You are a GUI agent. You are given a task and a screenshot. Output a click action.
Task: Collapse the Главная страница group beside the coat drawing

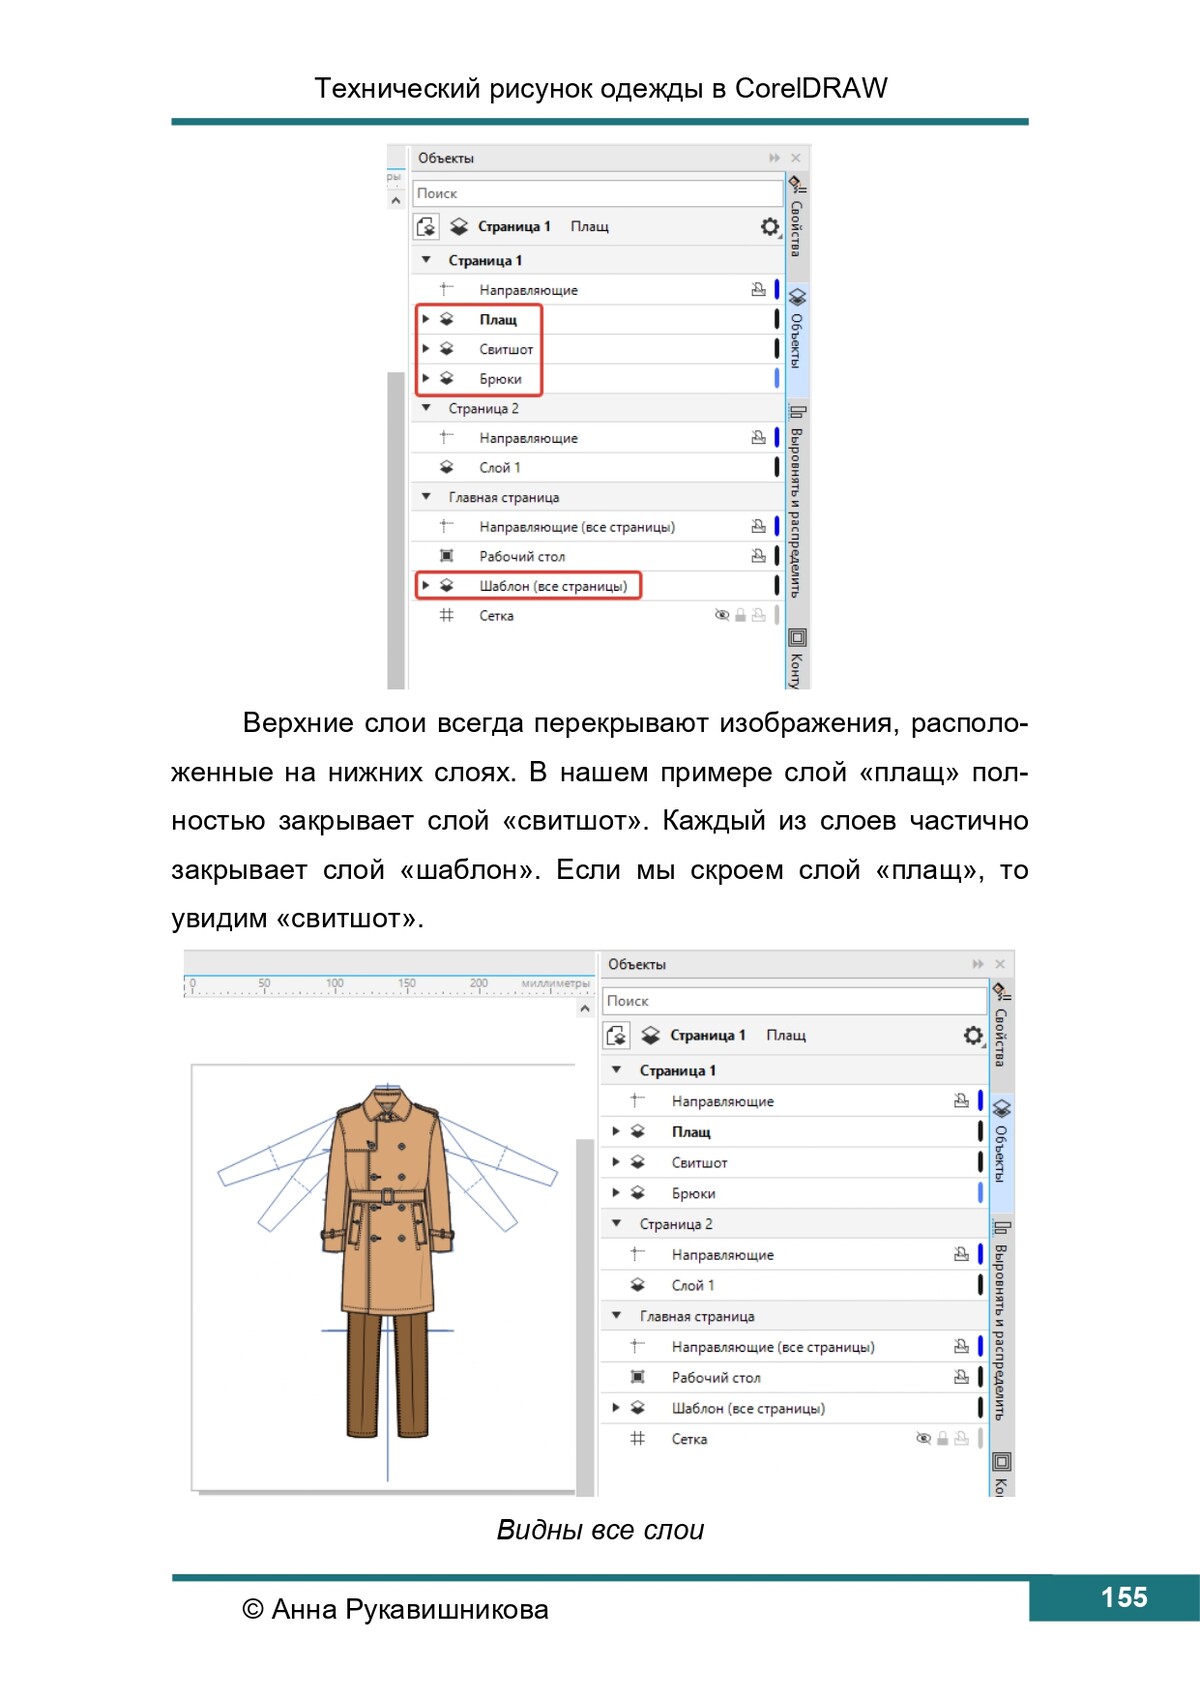[x=617, y=1316]
